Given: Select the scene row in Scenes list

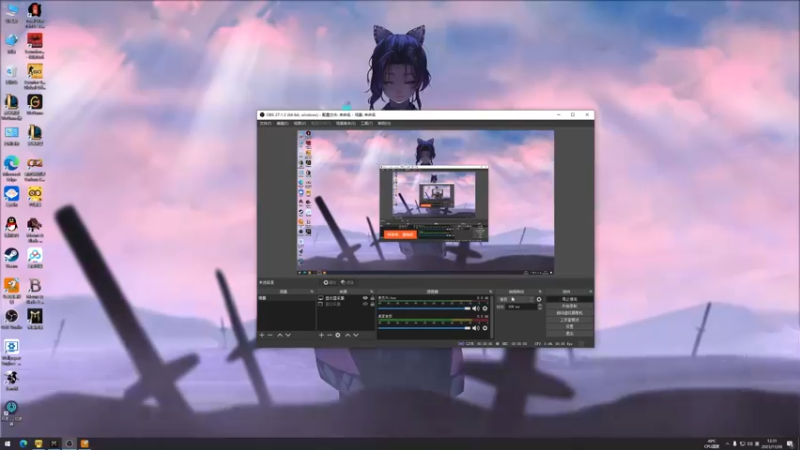Looking at the screenshot, I should point(286,298).
